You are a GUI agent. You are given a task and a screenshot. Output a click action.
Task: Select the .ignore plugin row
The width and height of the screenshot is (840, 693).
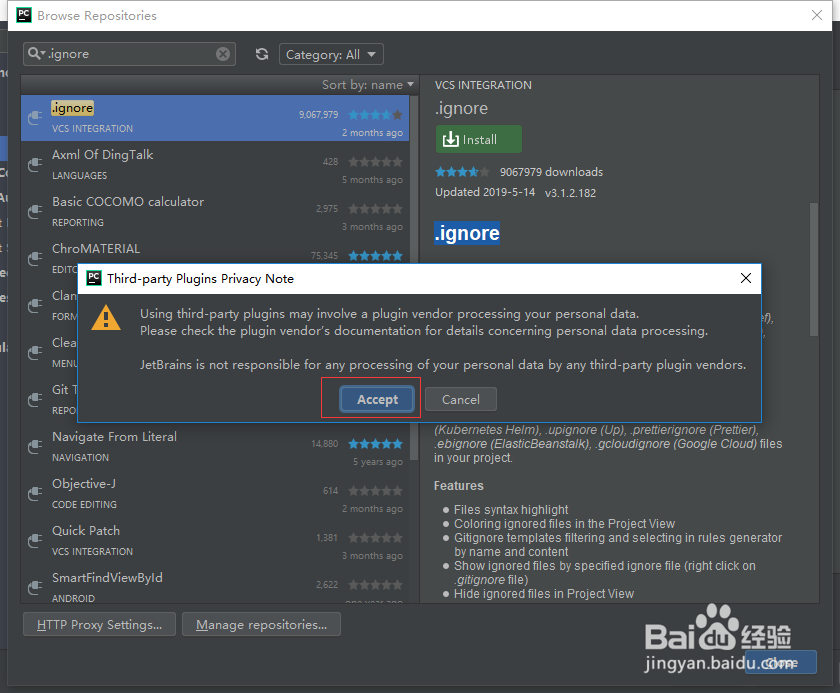click(215, 118)
